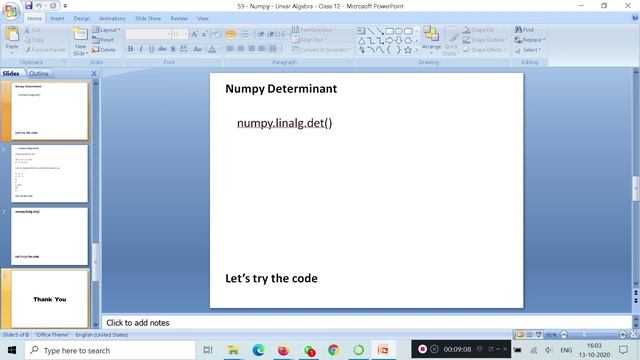This screenshot has height=360, width=640.
Task: Align text left in Paragraph group
Action: click(230, 49)
